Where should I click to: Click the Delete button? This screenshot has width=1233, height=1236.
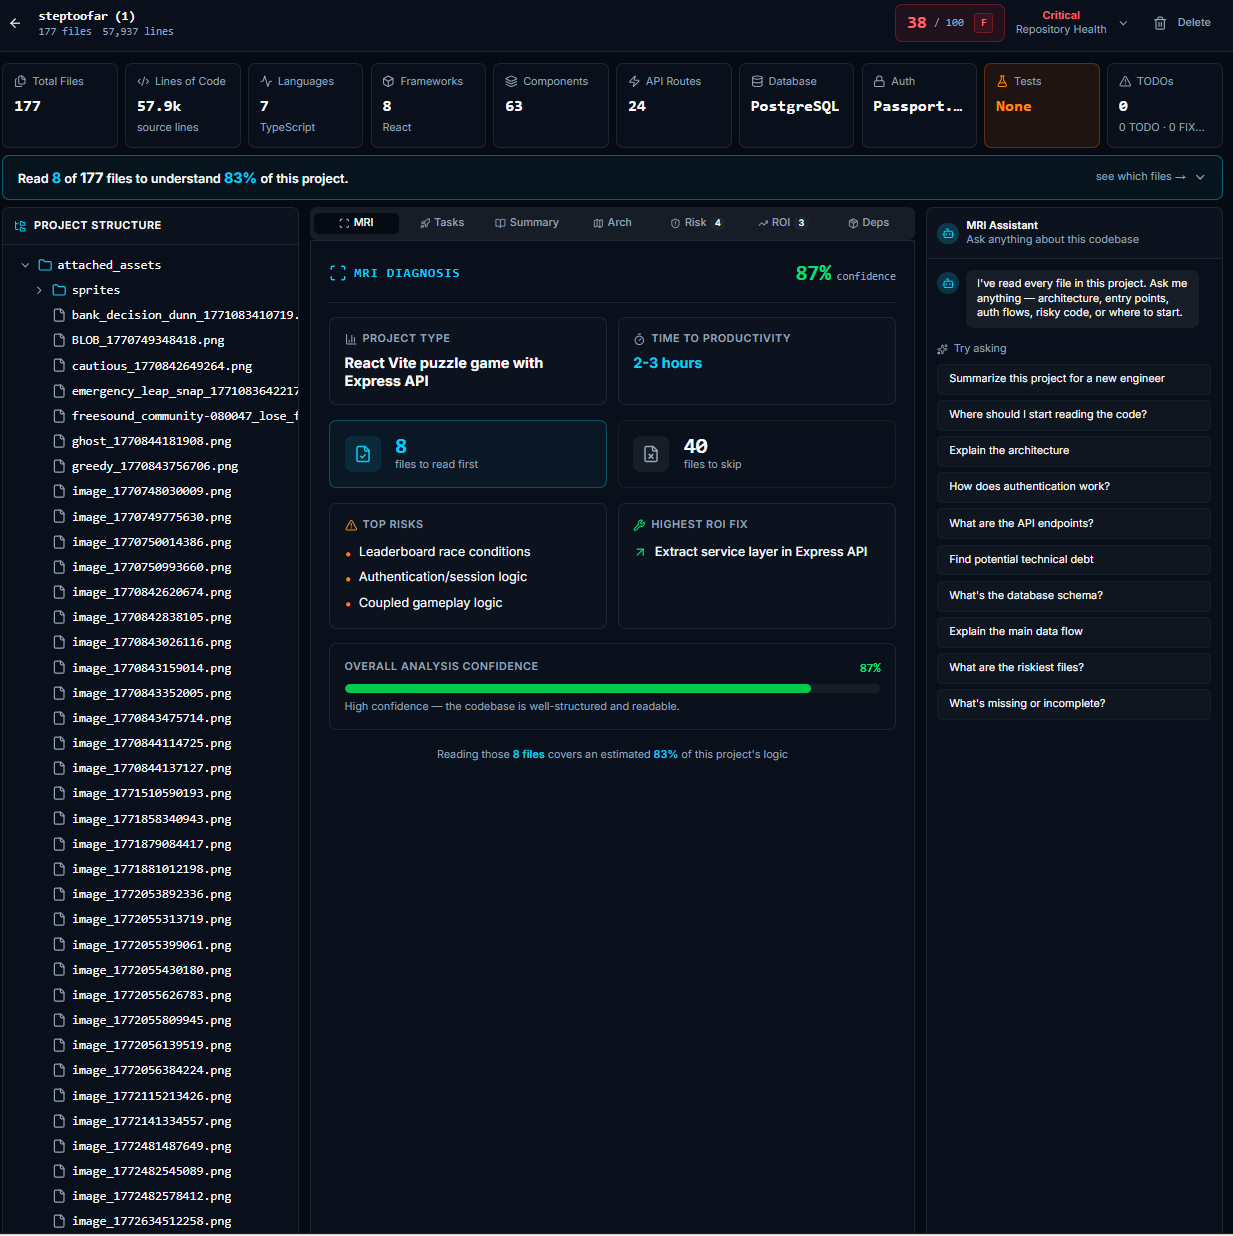click(1182, 23)
